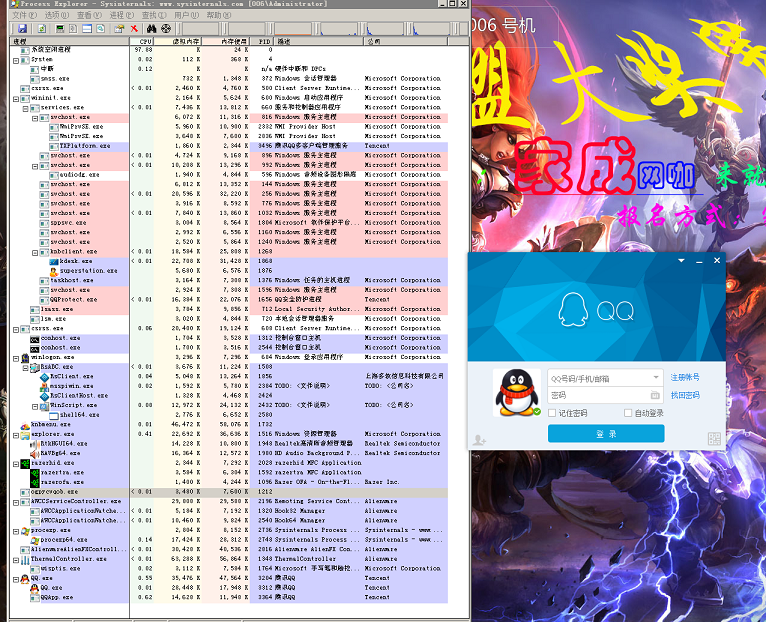This screenshot has width=766, height=622.
Task: Collapse the razerhid.exe tree node
Action: coord(16,464)
